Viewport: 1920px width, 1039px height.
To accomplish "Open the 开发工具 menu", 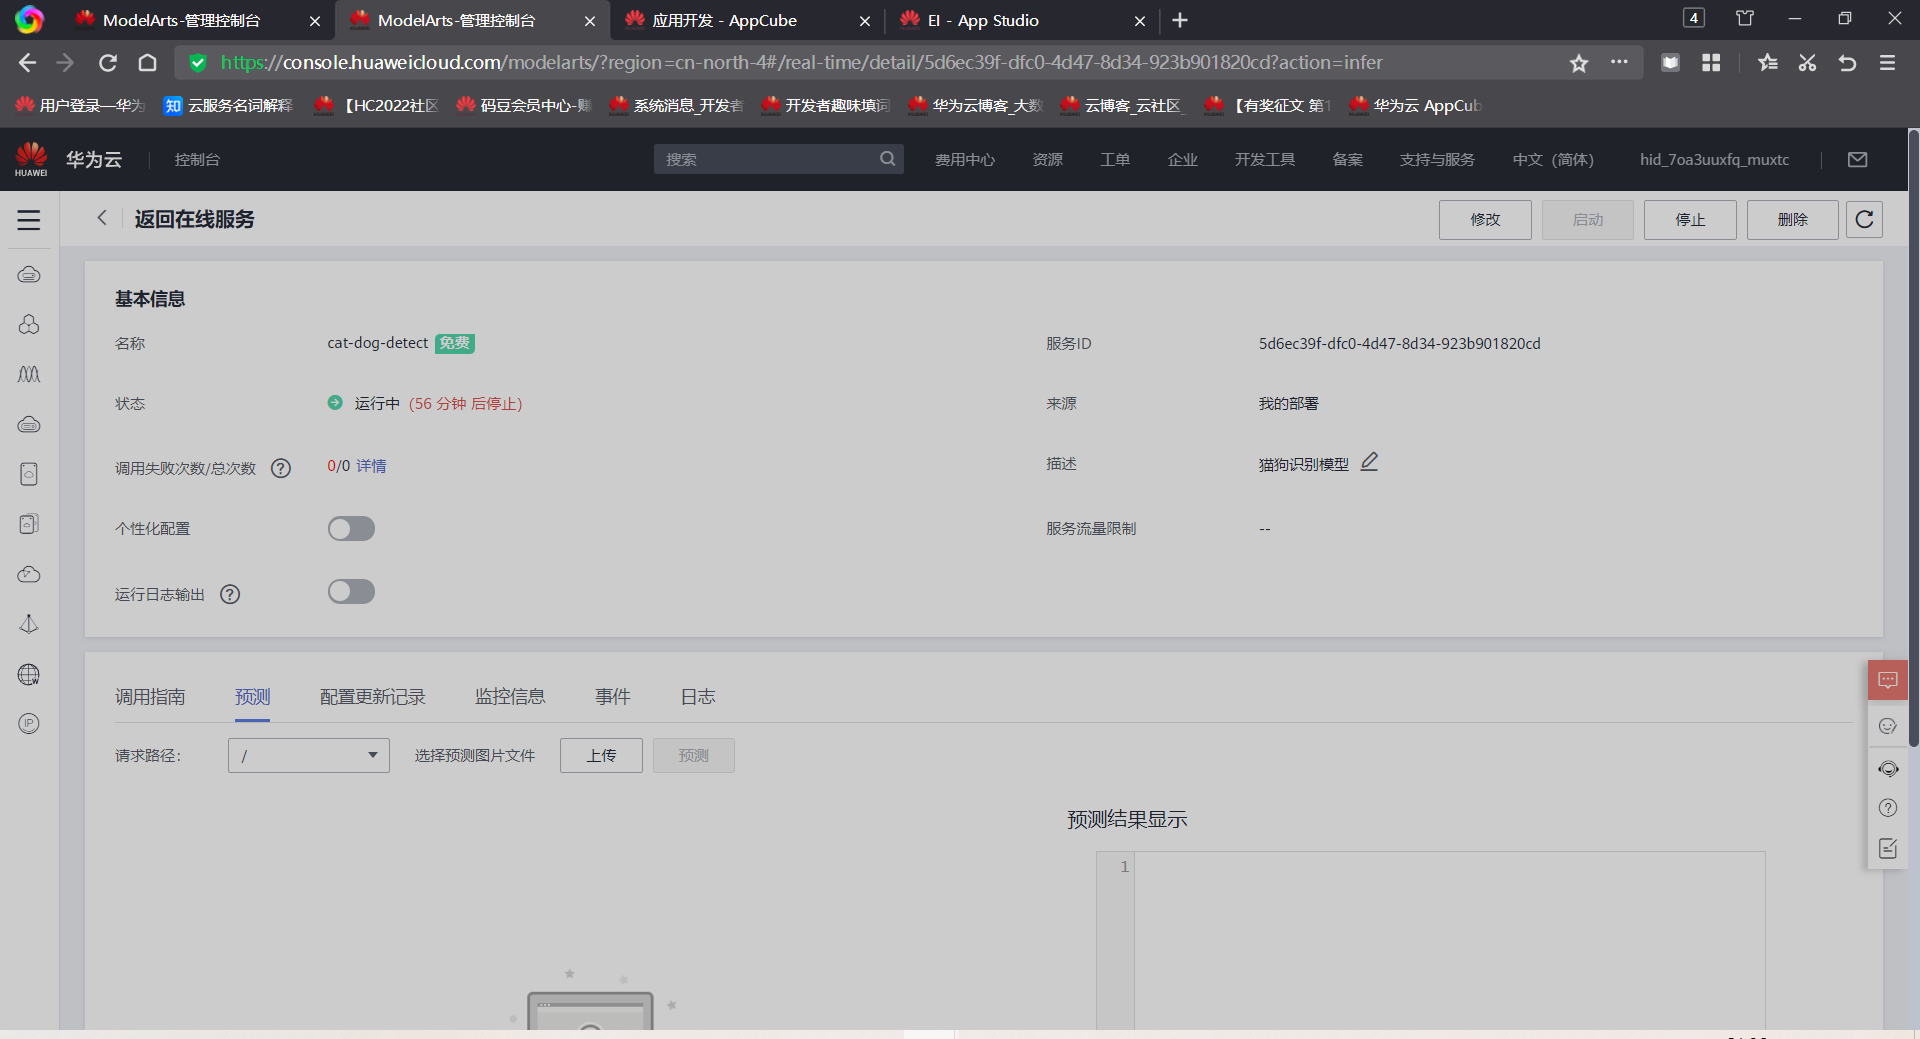I will coord(1265,160).
